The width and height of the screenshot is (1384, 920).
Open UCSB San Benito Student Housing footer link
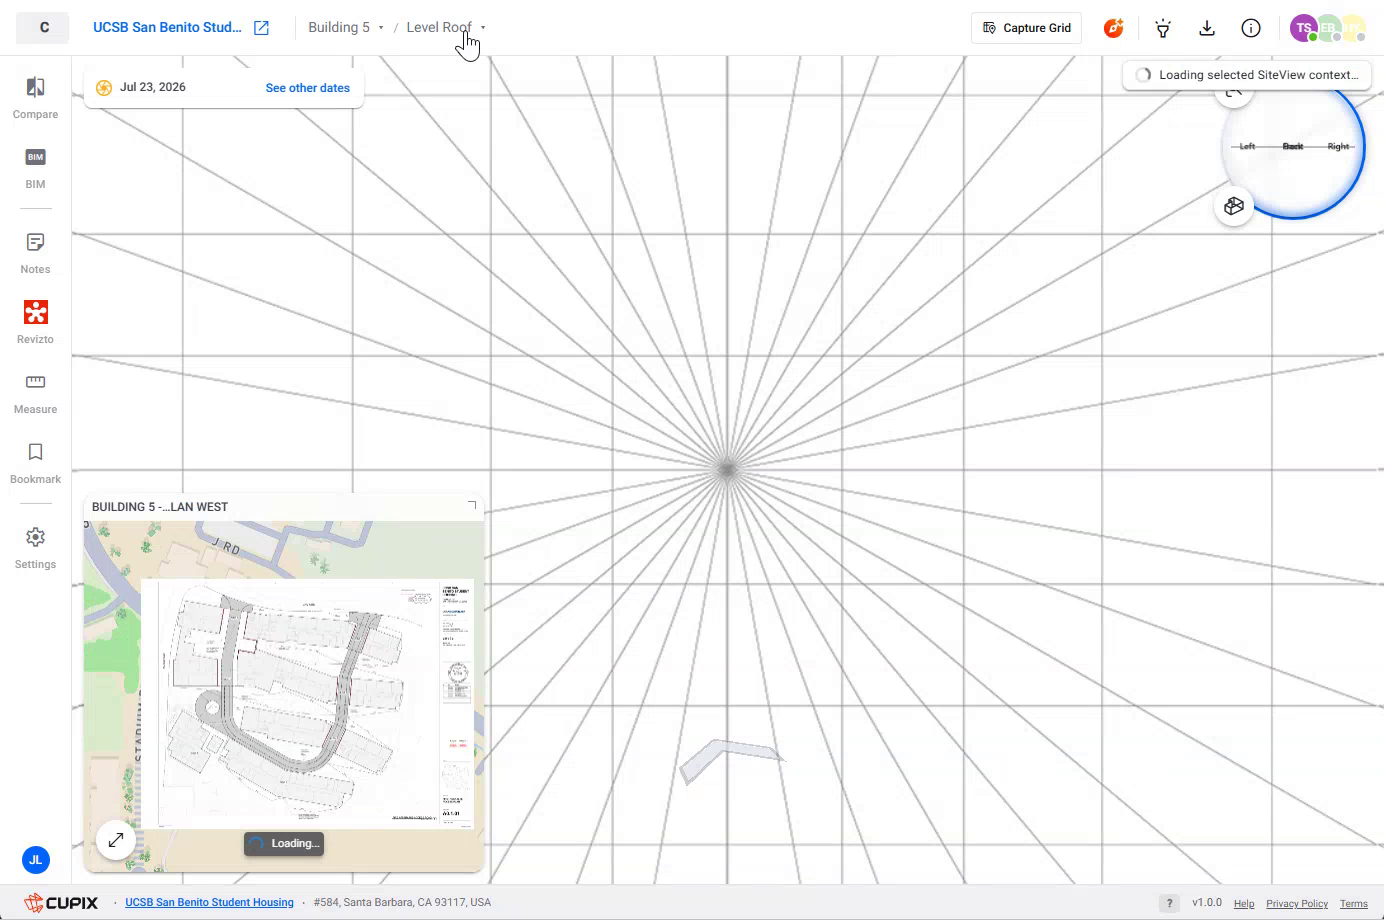click(x=209, y=902)
